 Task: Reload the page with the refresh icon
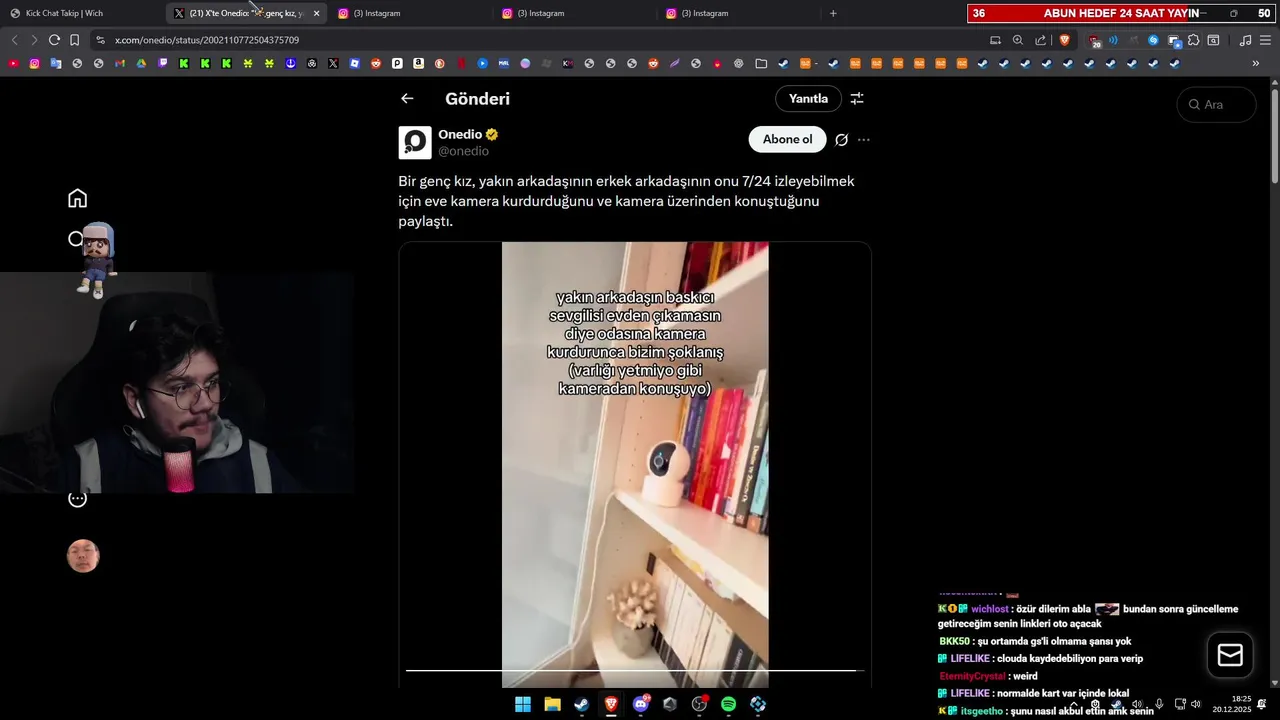54,40
